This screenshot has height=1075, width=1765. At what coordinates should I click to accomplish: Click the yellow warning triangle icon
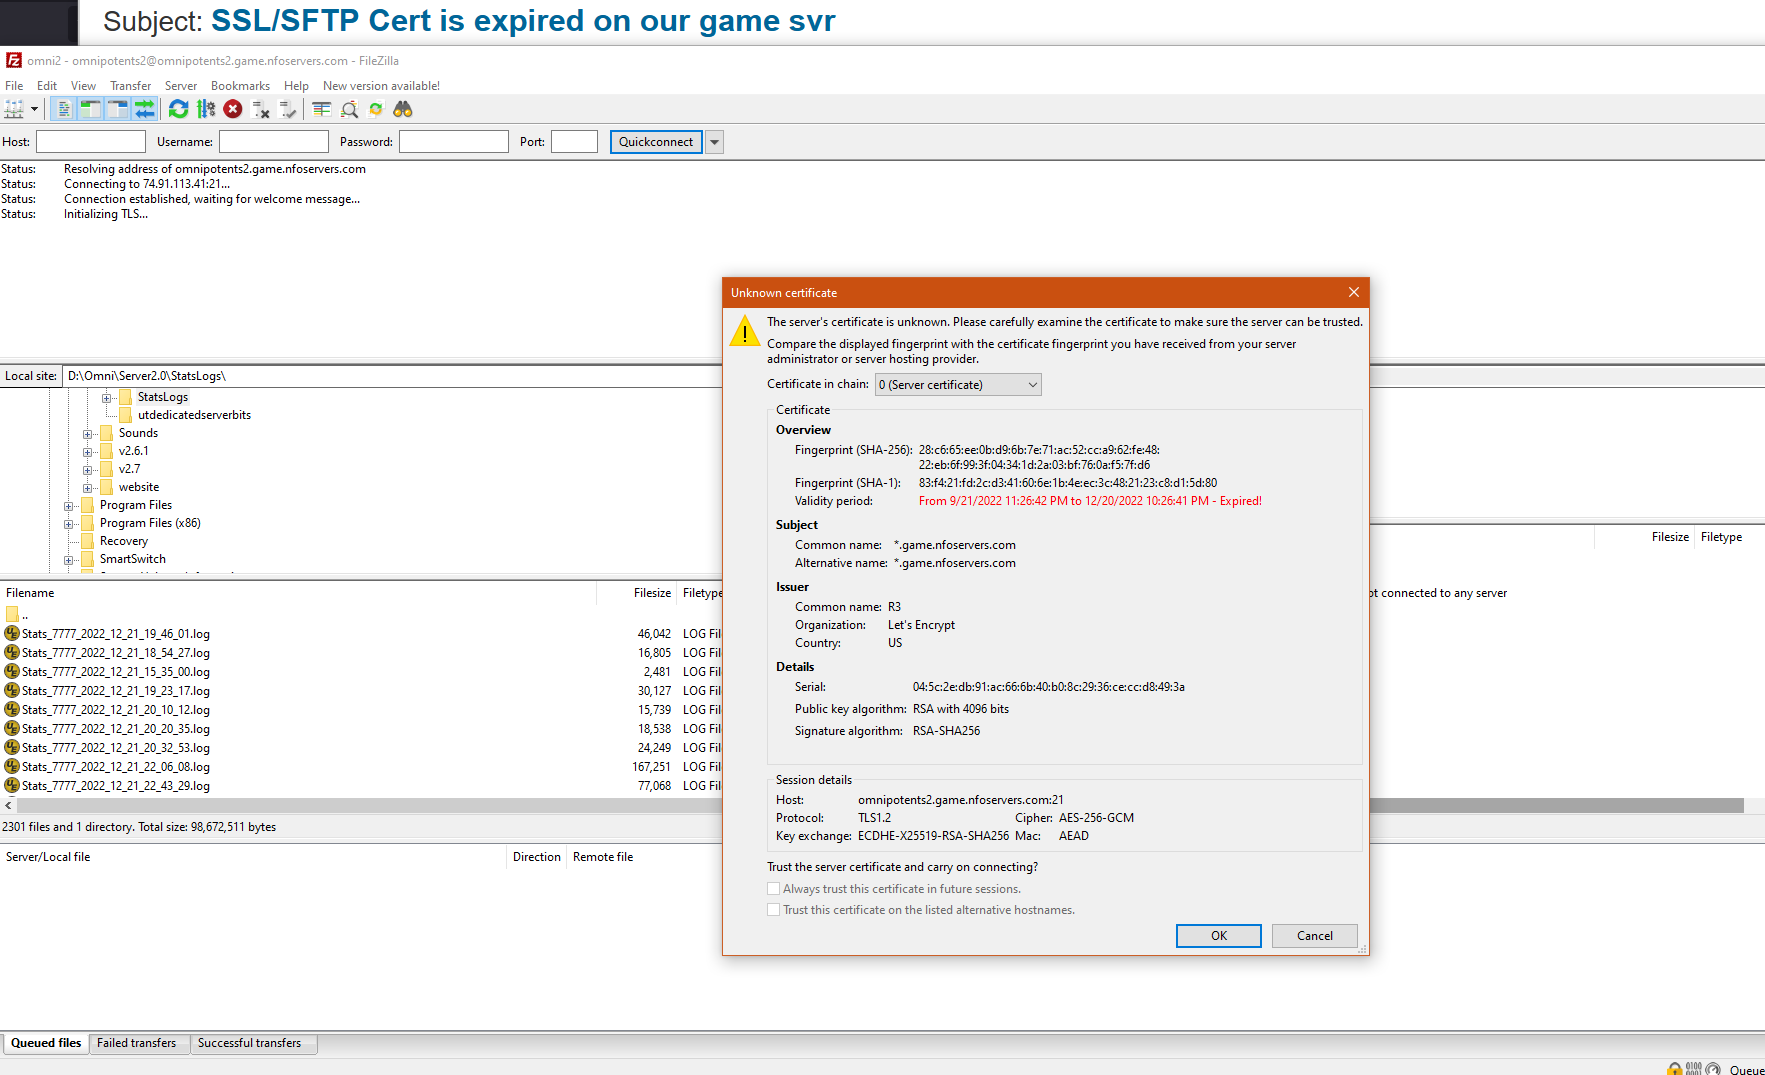[745, 331]
